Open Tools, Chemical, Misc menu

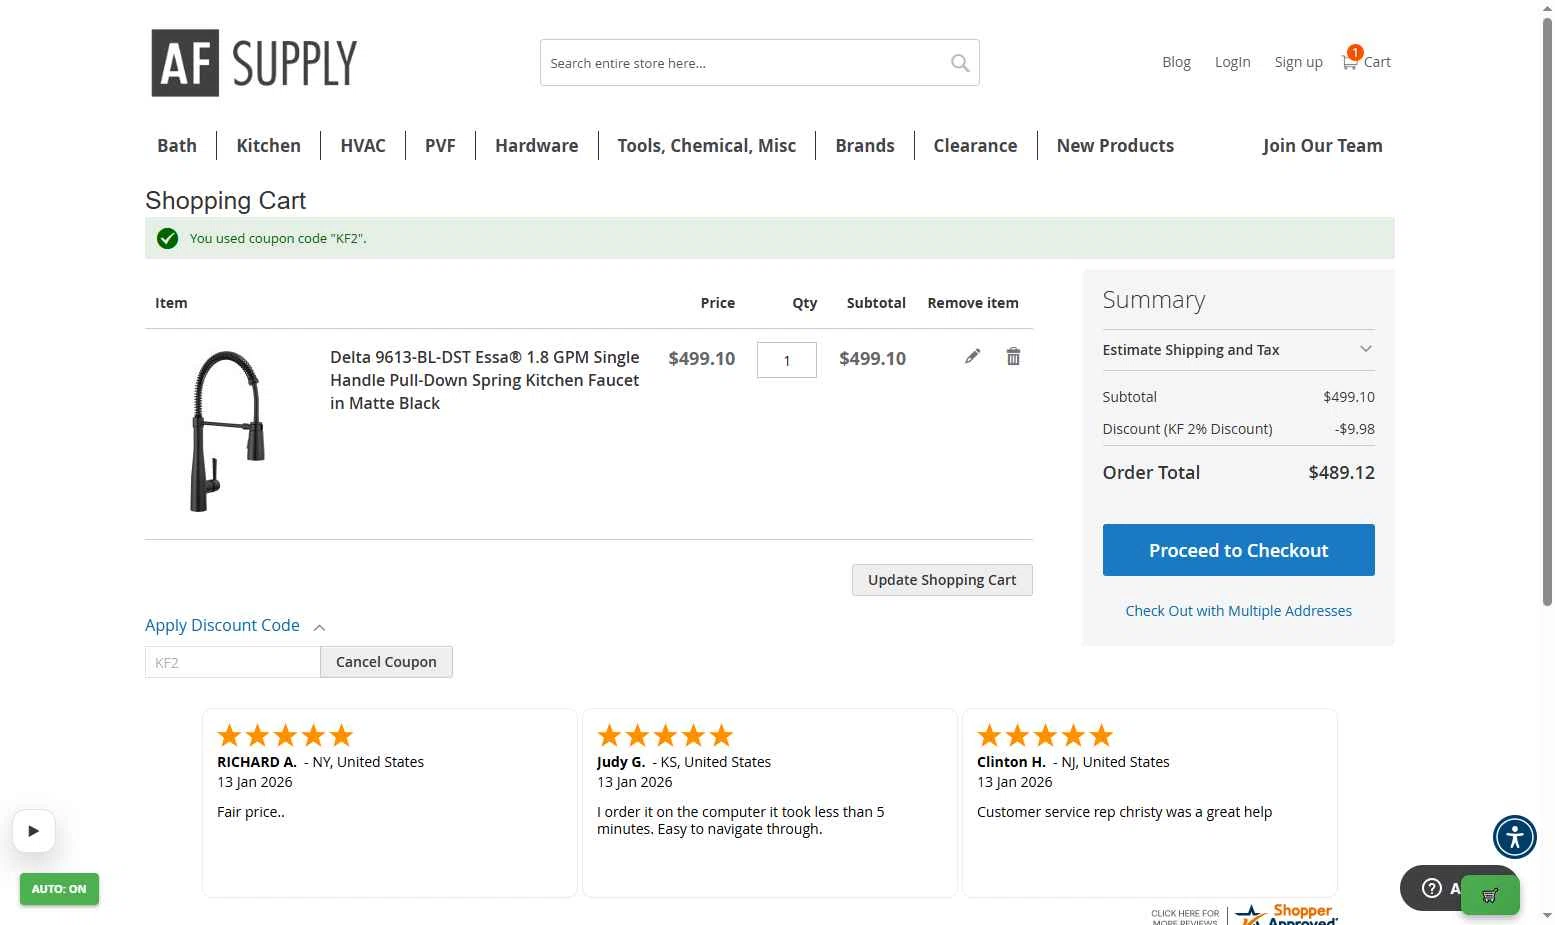(x=706, y=145)
